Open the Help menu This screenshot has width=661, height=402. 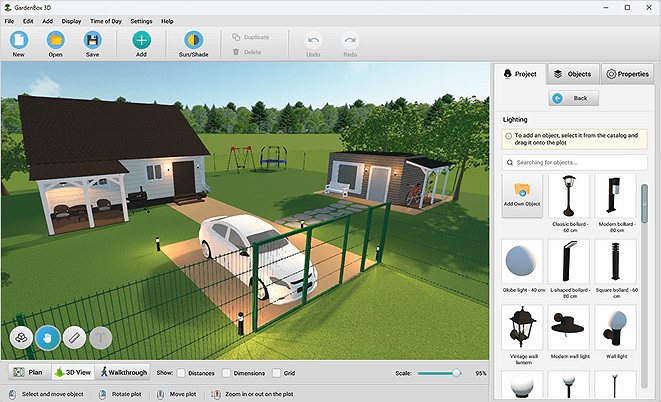tap(167, 21)
